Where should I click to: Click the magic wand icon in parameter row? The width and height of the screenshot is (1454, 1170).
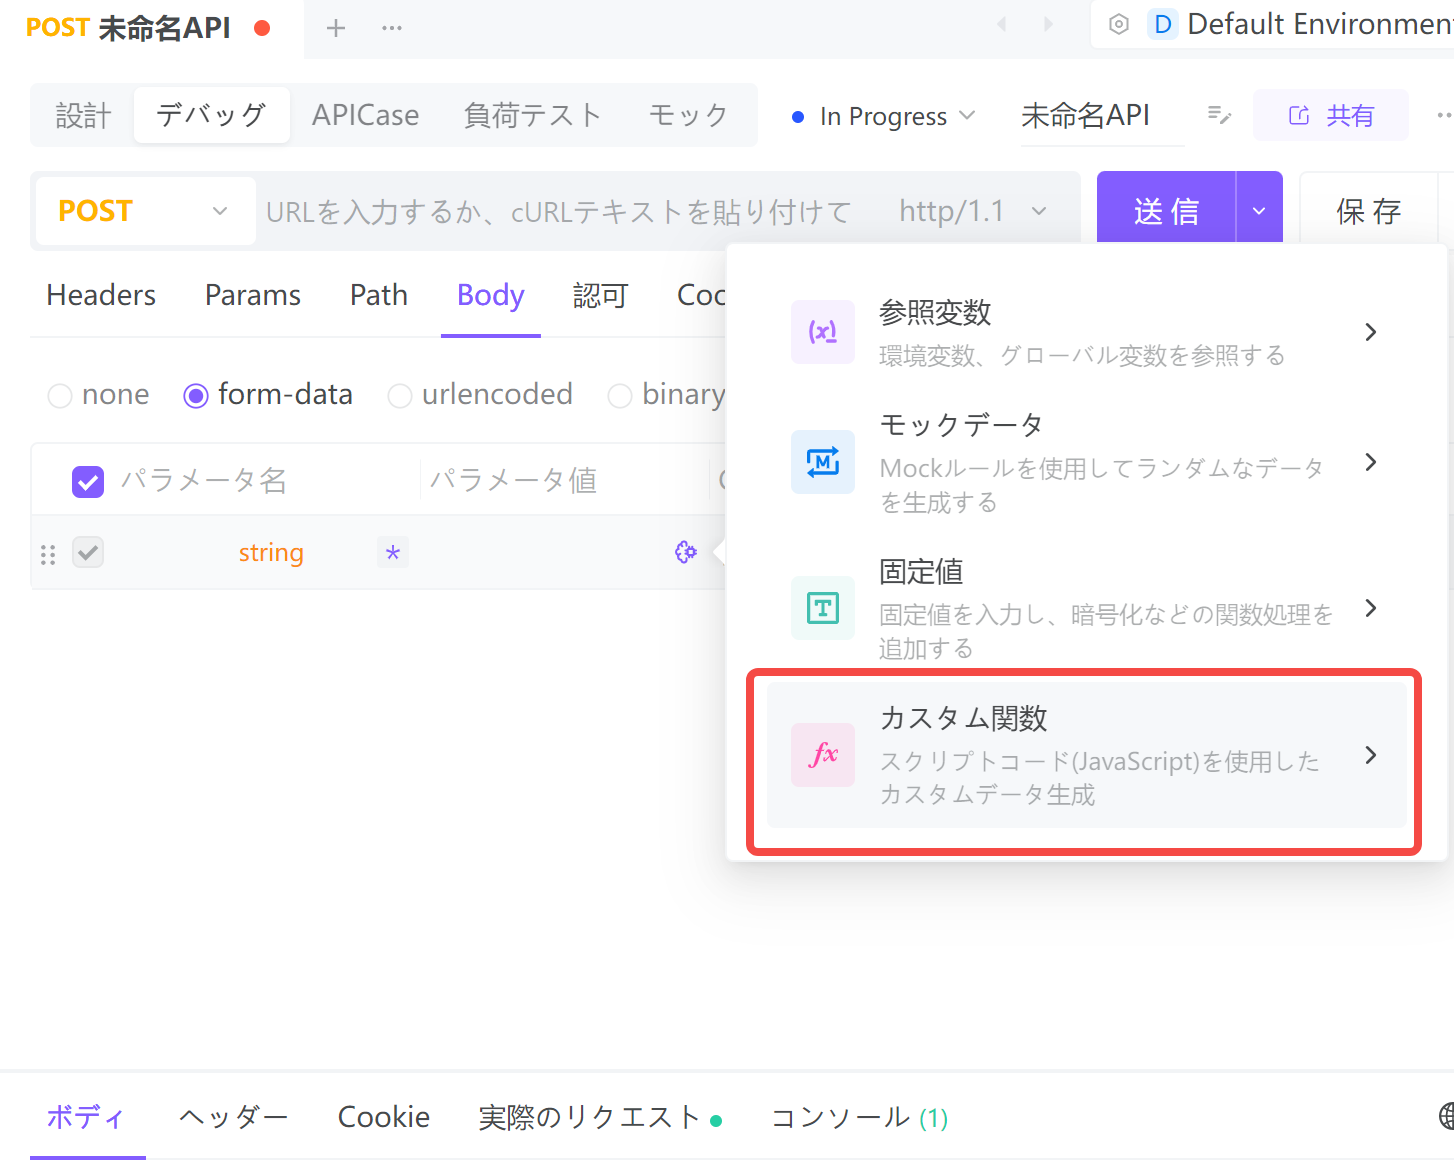(x=685, y=551)
